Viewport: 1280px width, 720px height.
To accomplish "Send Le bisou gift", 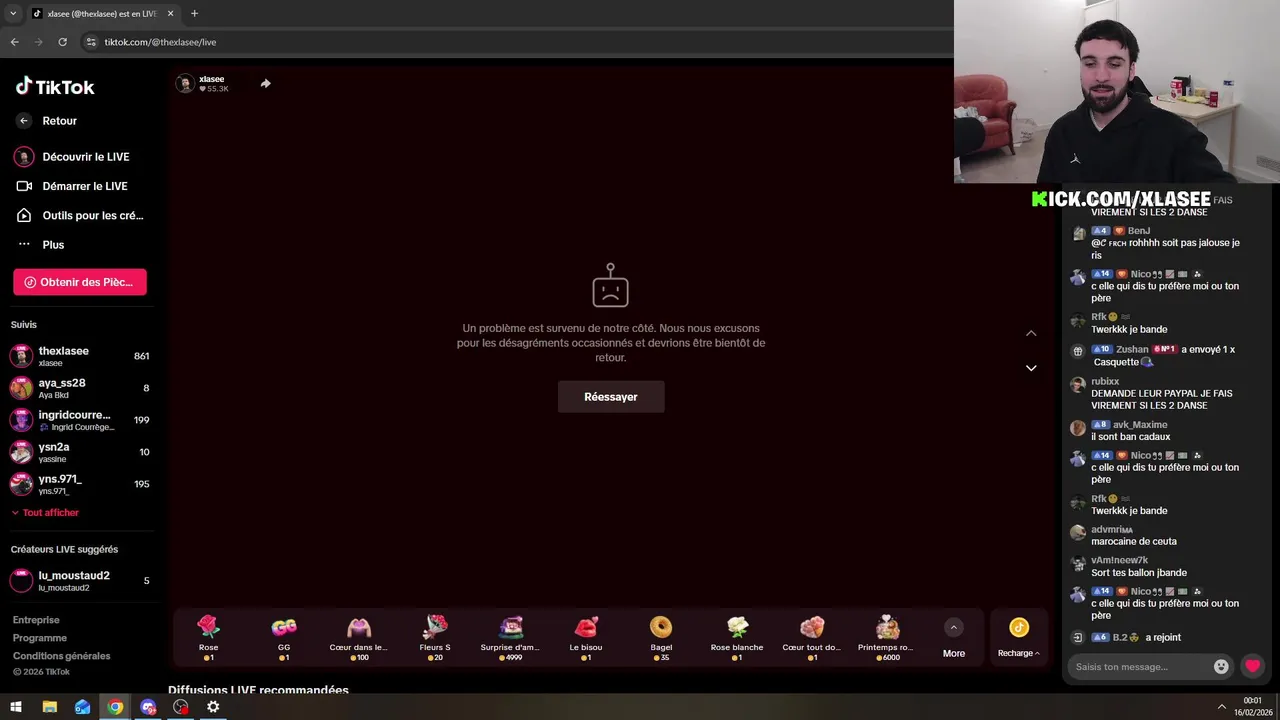I will 586,637.
